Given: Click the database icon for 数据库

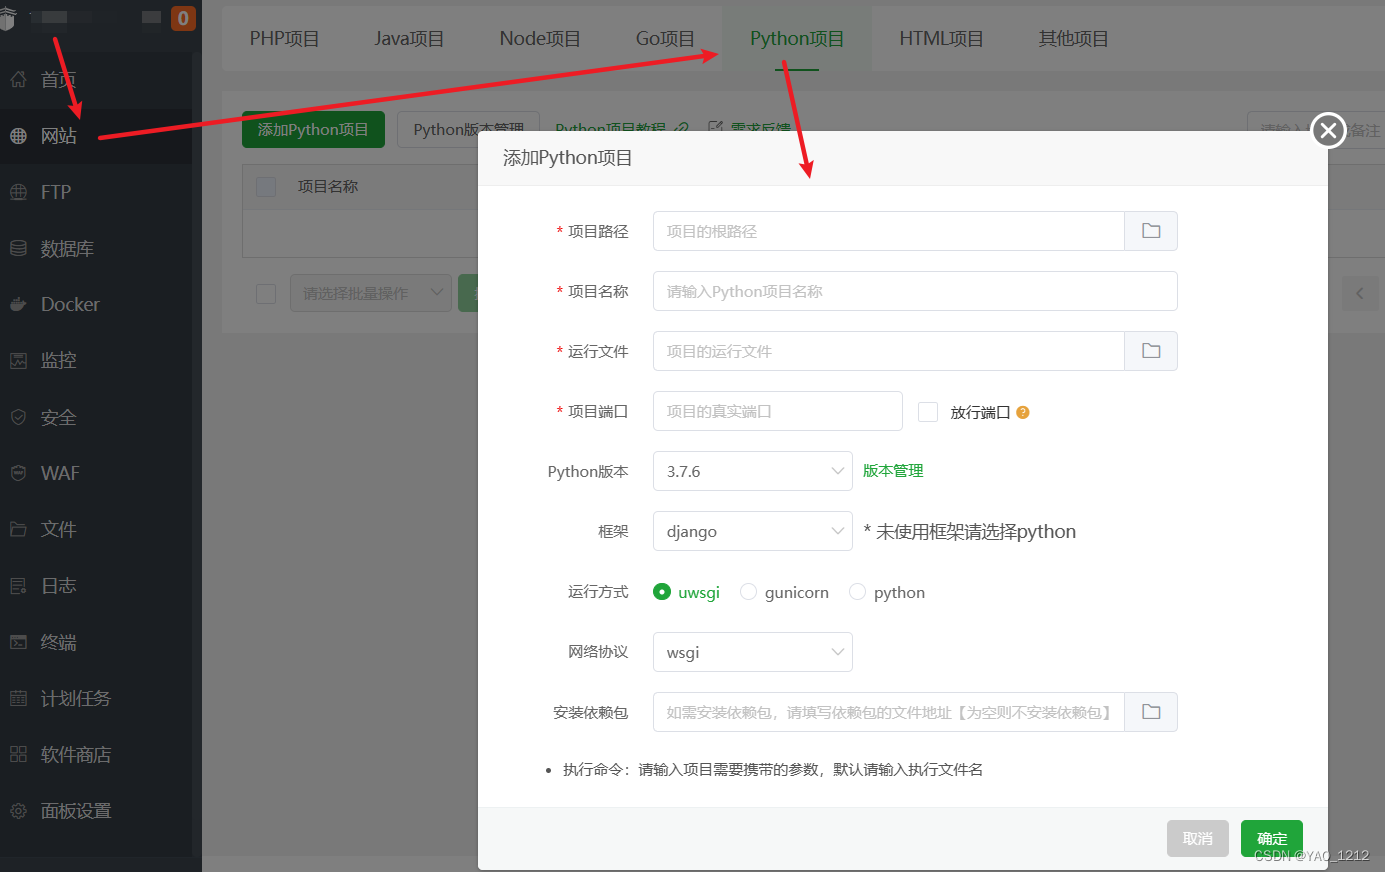Looking at the screenshot, I should pos(18,248).
